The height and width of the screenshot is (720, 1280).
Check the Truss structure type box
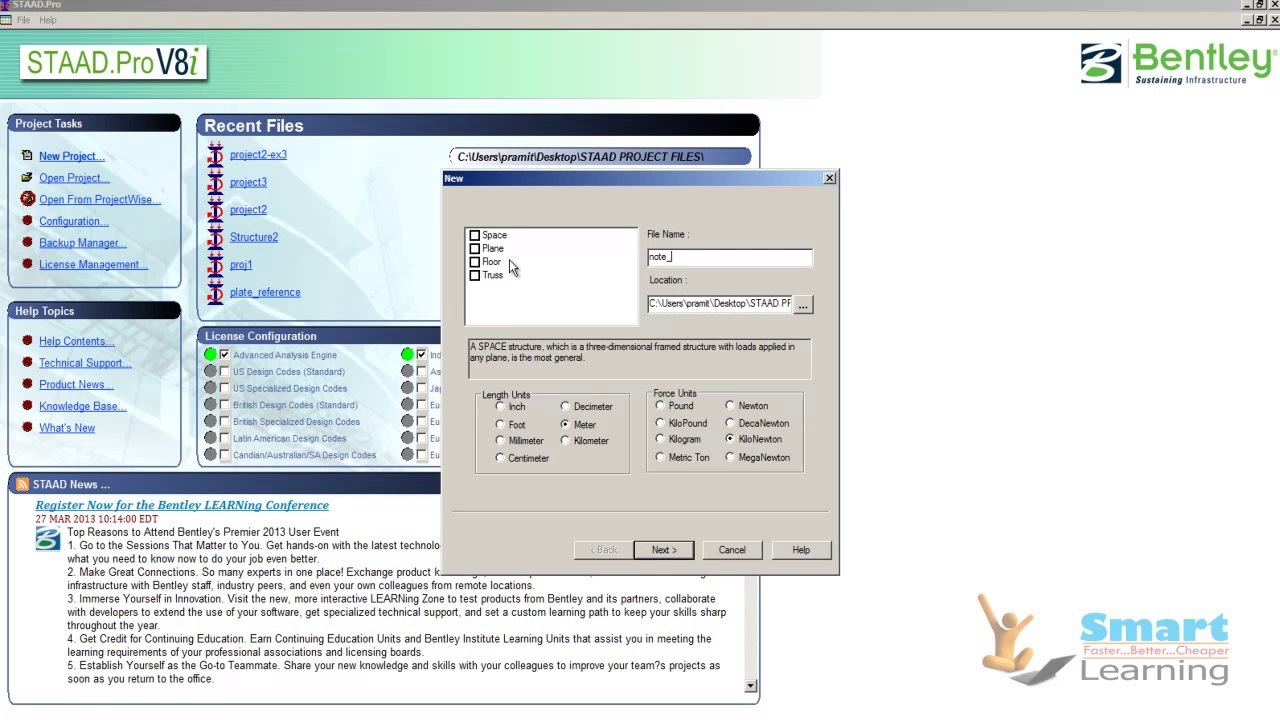[475, 275]
